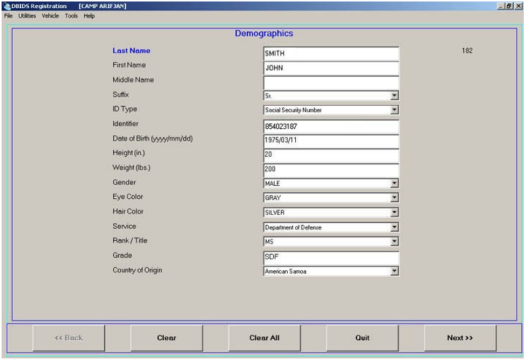Click the Date of Birth label
Screen dimensions: 528x362
click(153, 139)
